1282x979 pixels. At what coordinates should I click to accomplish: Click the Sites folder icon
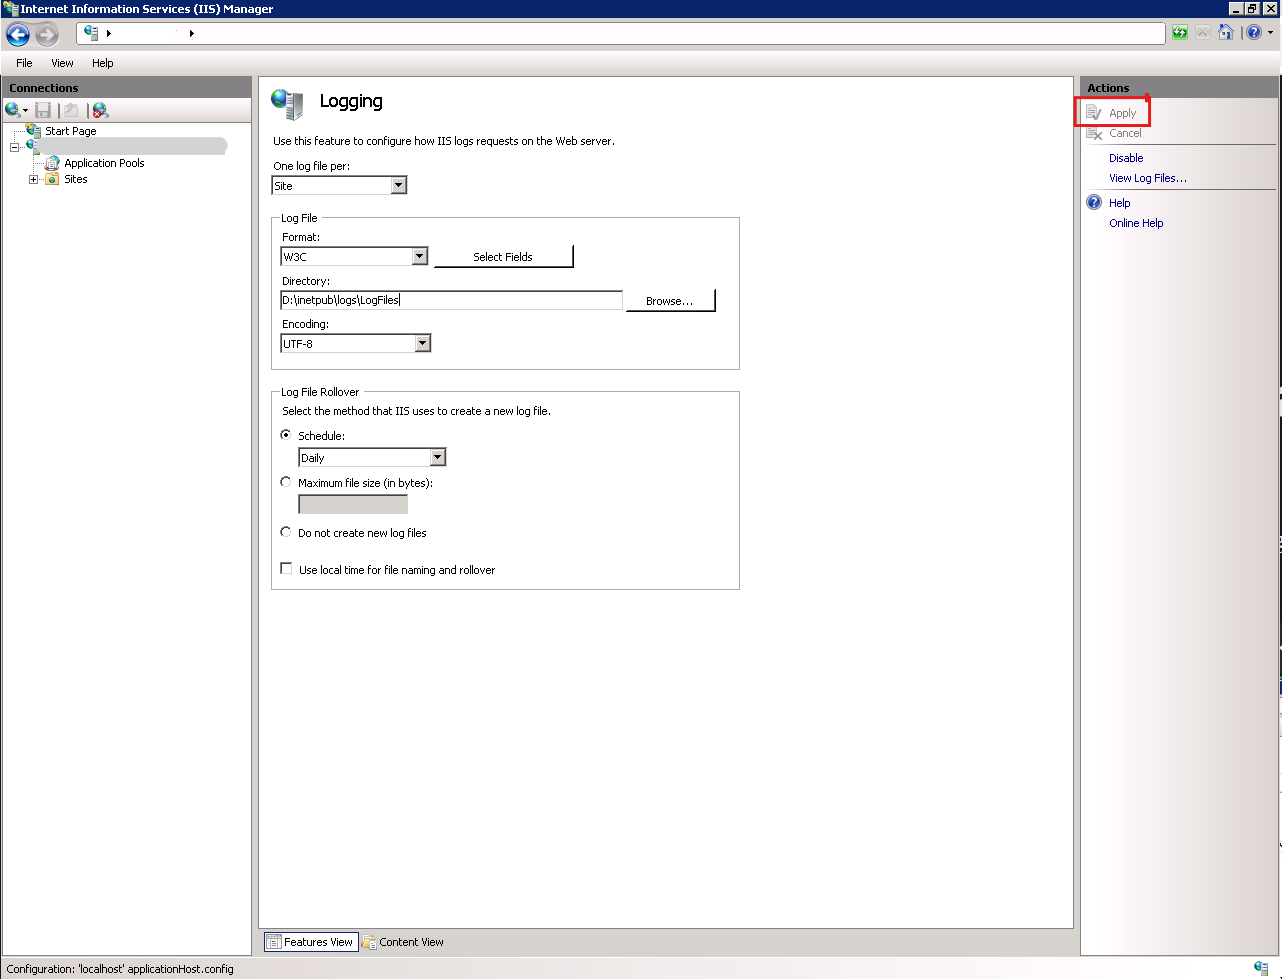point(52,179)
